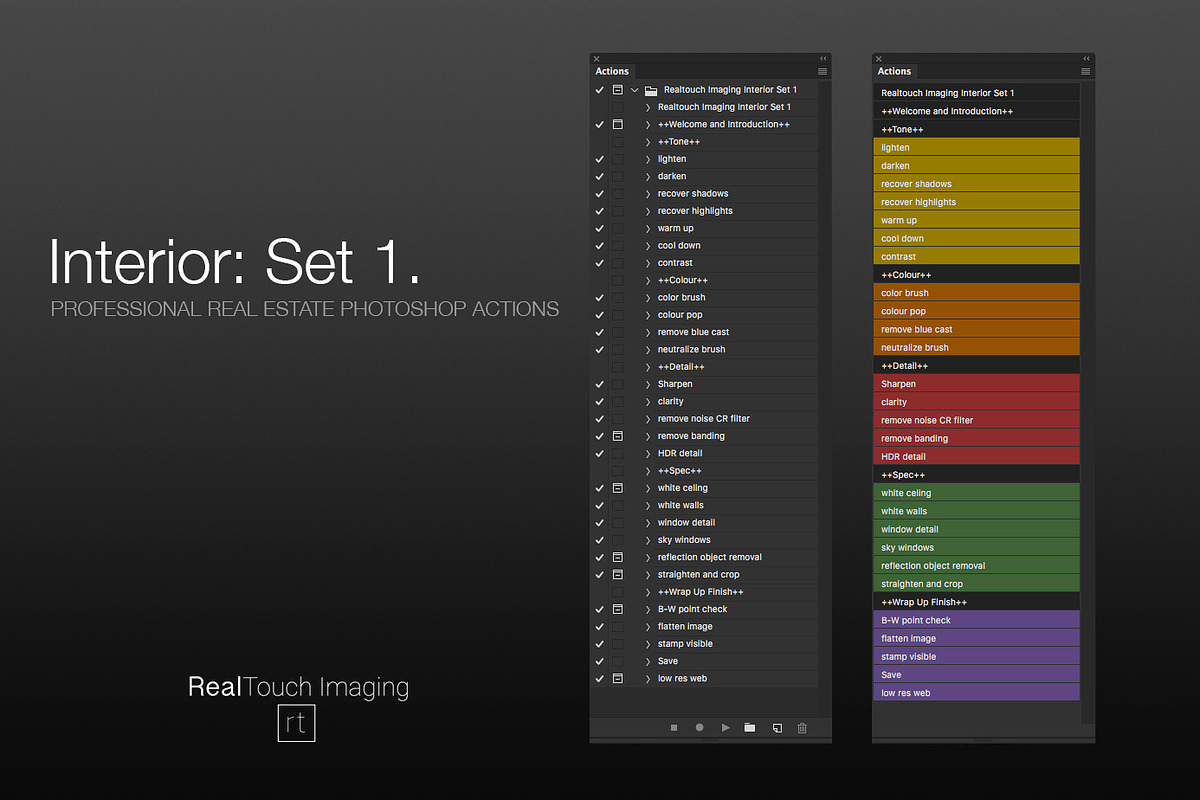The height and width of the screenshot is (800, 1200).
Task: Uncheck the checkmark for flatten image
Action: (600, 627)
